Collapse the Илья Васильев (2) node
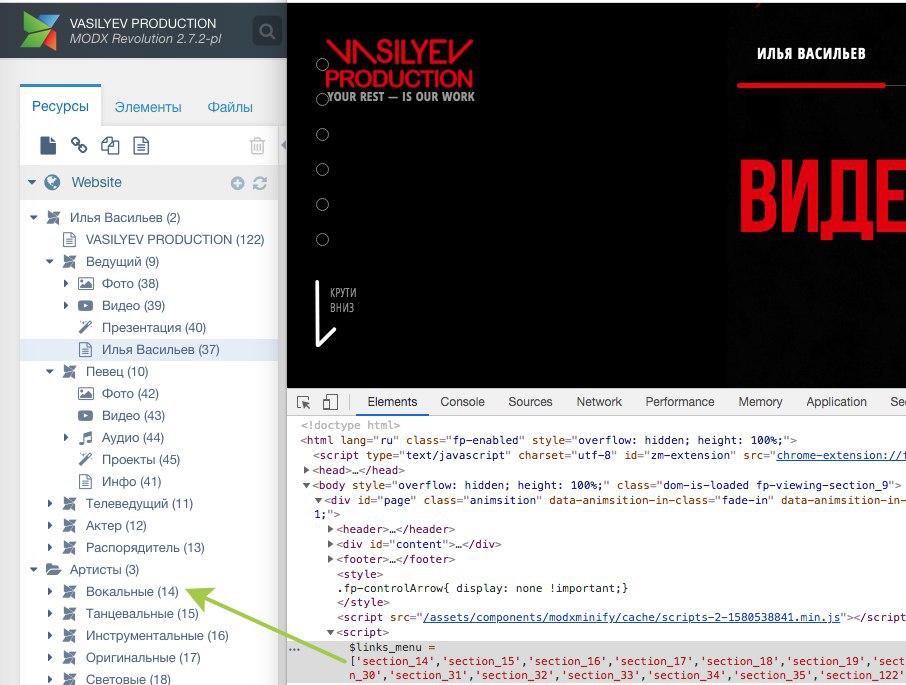Screen dimensions: 906x685 tap(34, 218)
